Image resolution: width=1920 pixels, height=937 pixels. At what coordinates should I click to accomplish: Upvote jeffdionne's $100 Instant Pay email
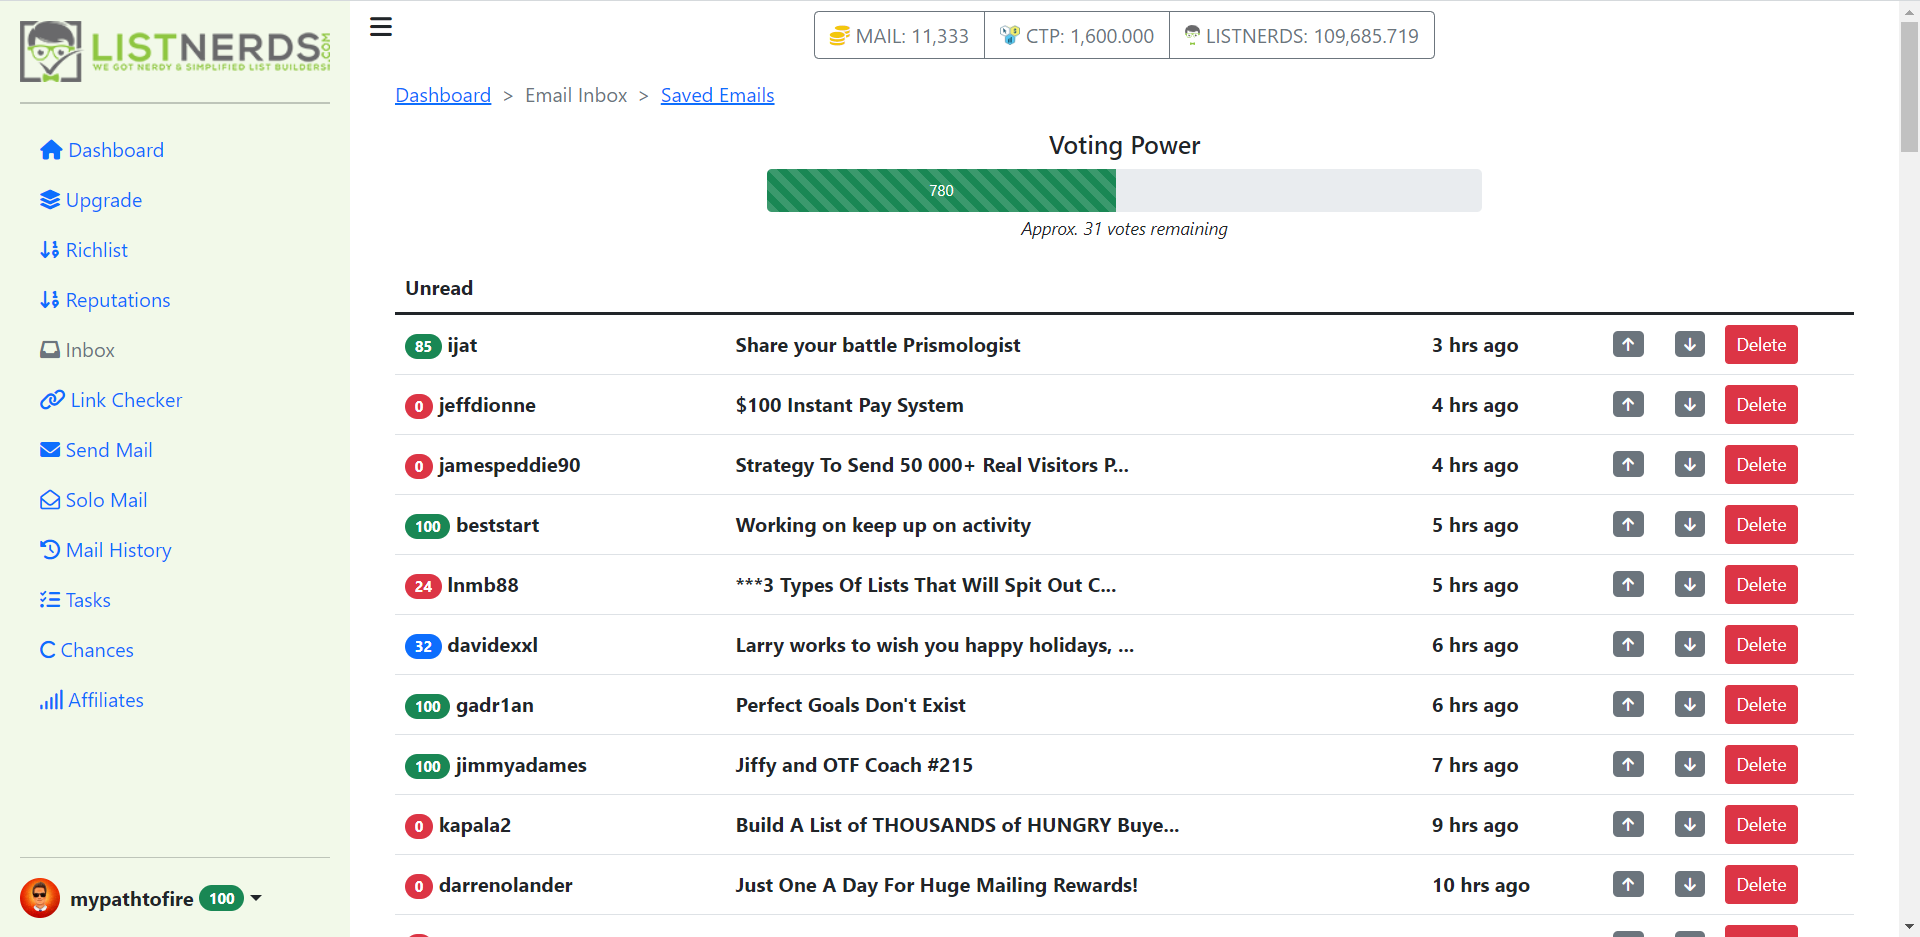pos(1628,405)
